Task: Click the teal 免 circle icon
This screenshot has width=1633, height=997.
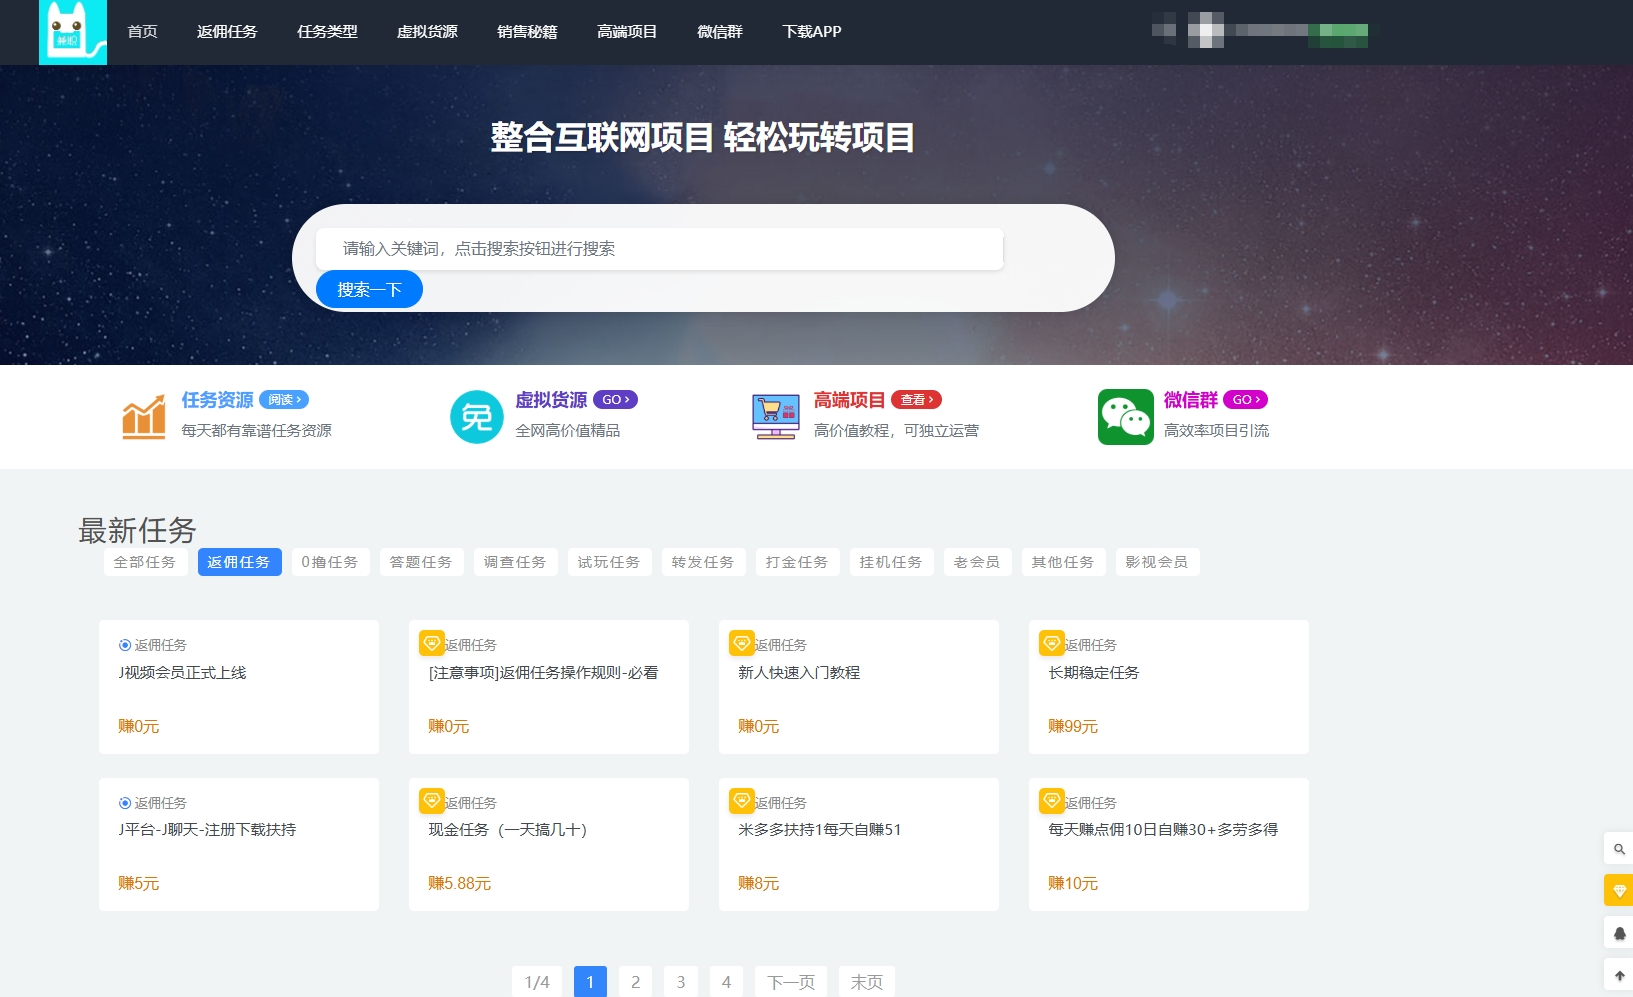Action: 476,417
